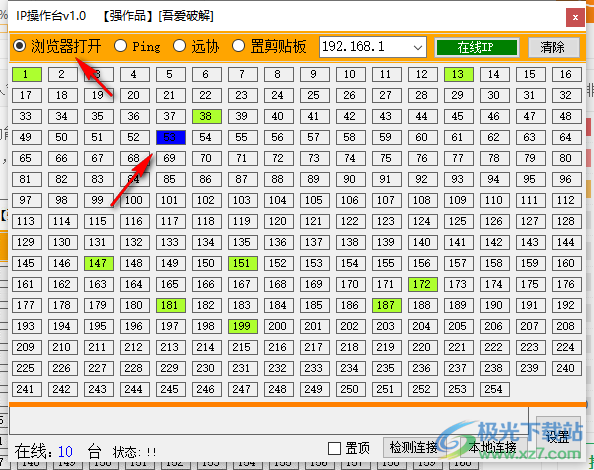Click IP cell 75
The width and height of the screenshot is (594, 470).
[387, 158]
